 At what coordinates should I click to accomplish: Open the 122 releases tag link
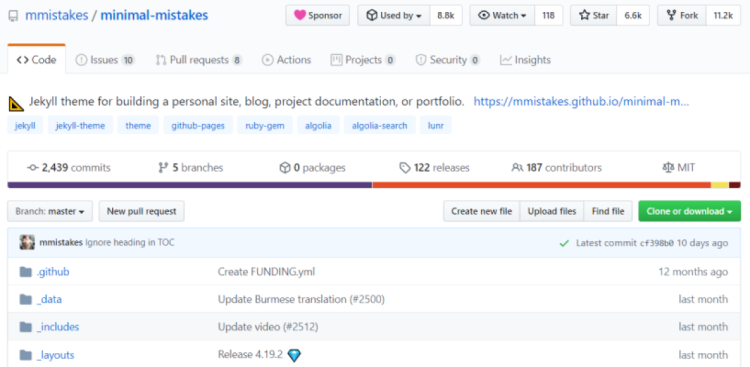[434, 168]
